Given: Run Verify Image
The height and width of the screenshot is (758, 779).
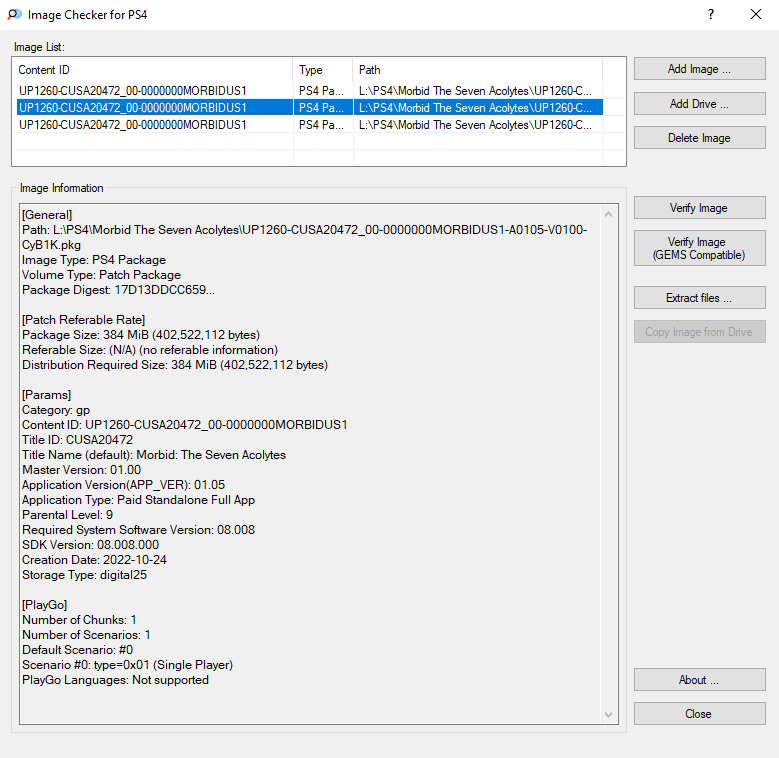Looking at the screenshot, I should tap(699, 208).
